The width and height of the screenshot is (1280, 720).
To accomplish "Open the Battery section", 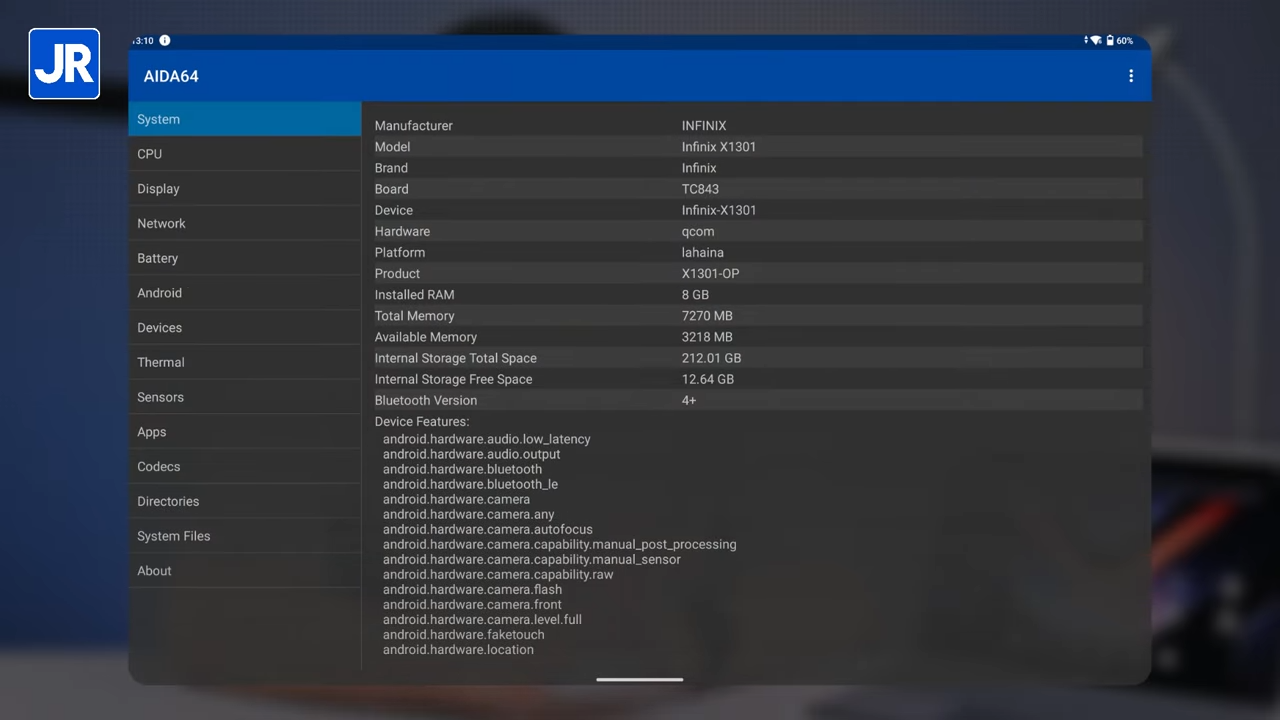I will tap(245, 258).
